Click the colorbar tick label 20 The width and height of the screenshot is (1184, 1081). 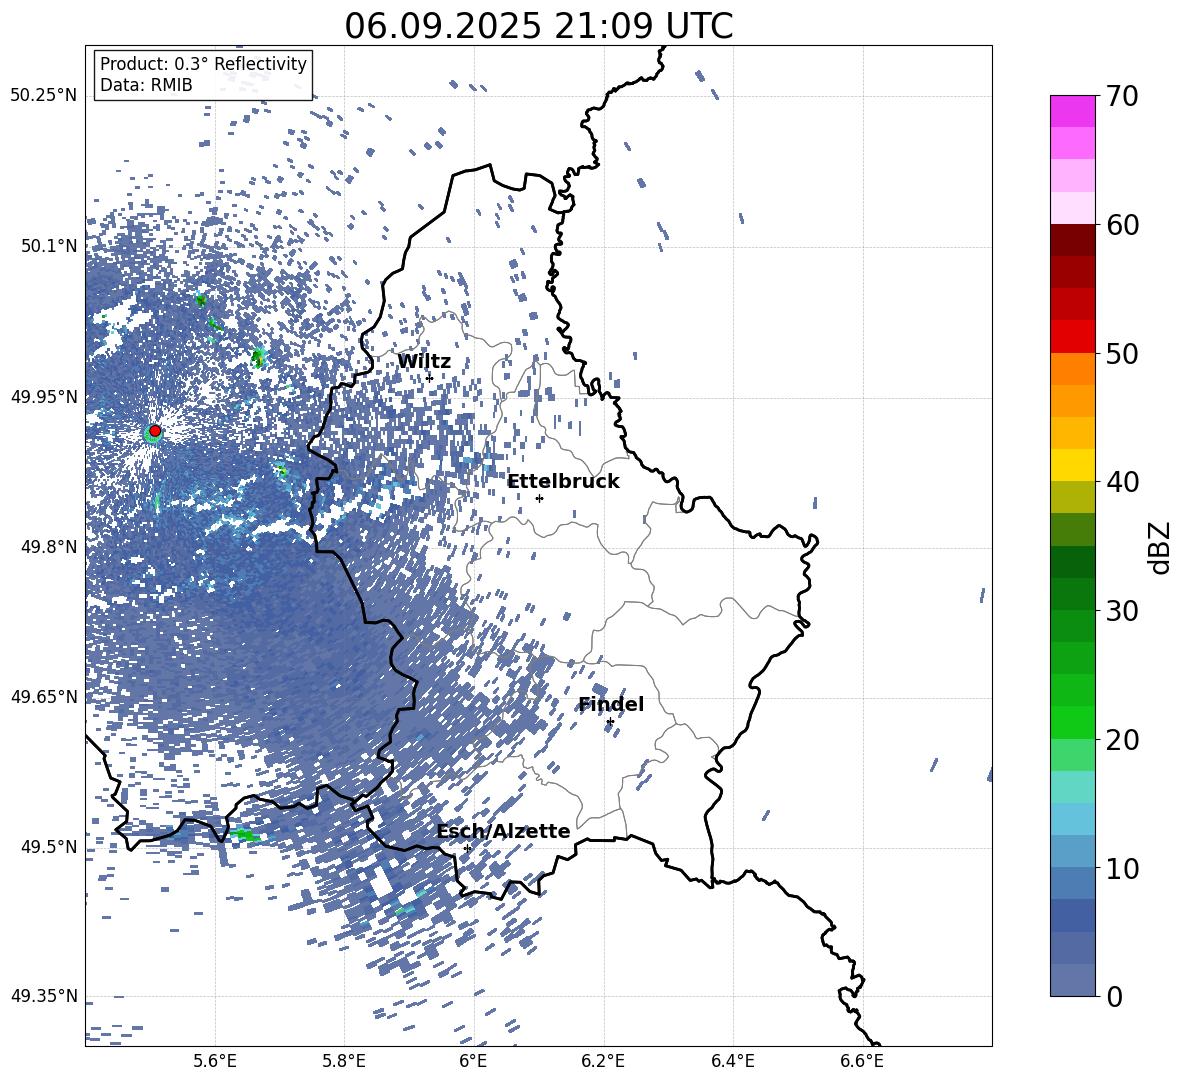pos(1122,740)
